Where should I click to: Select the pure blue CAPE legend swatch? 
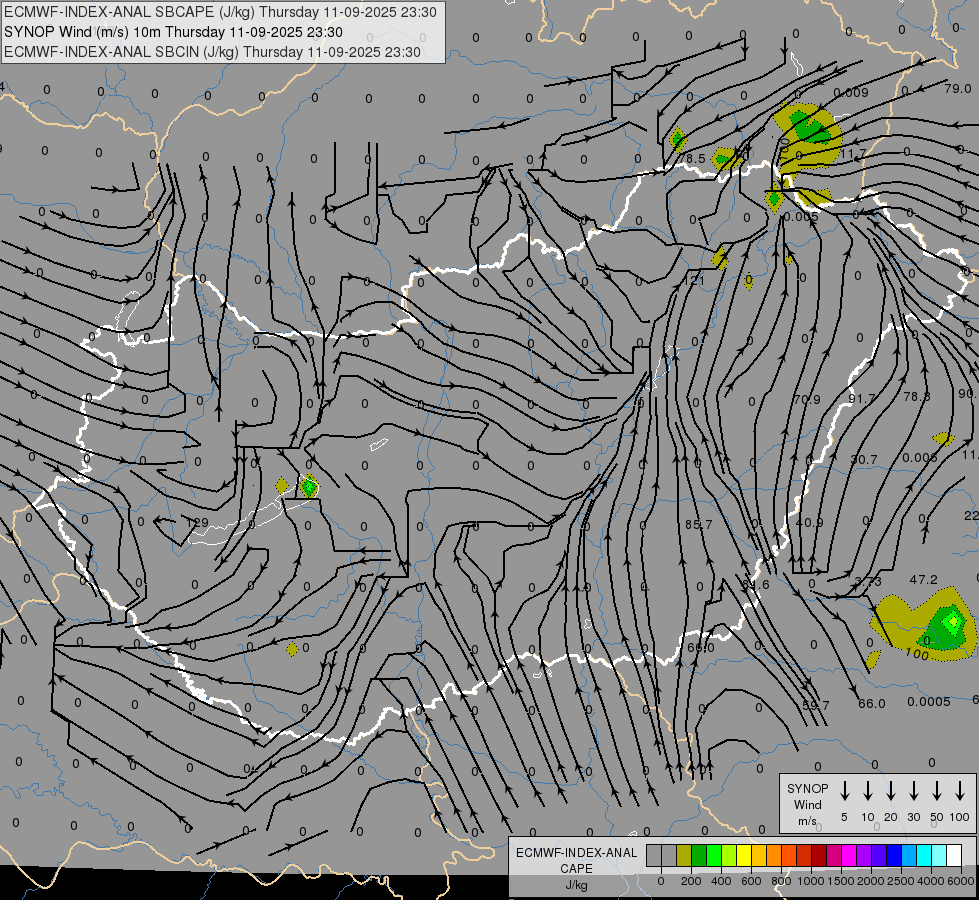[894, 855]
